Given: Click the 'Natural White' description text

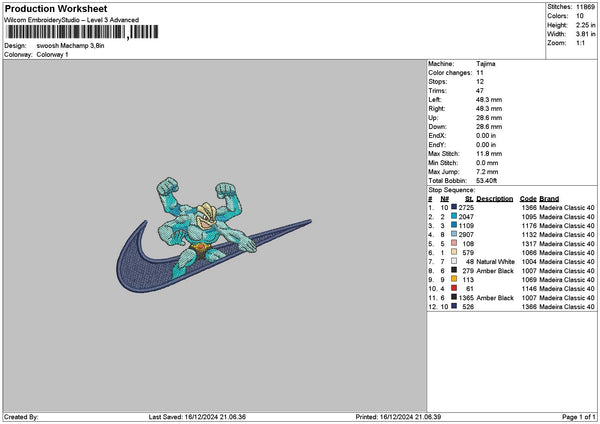Looking at the screenshot, I should (x=496, y=262).
